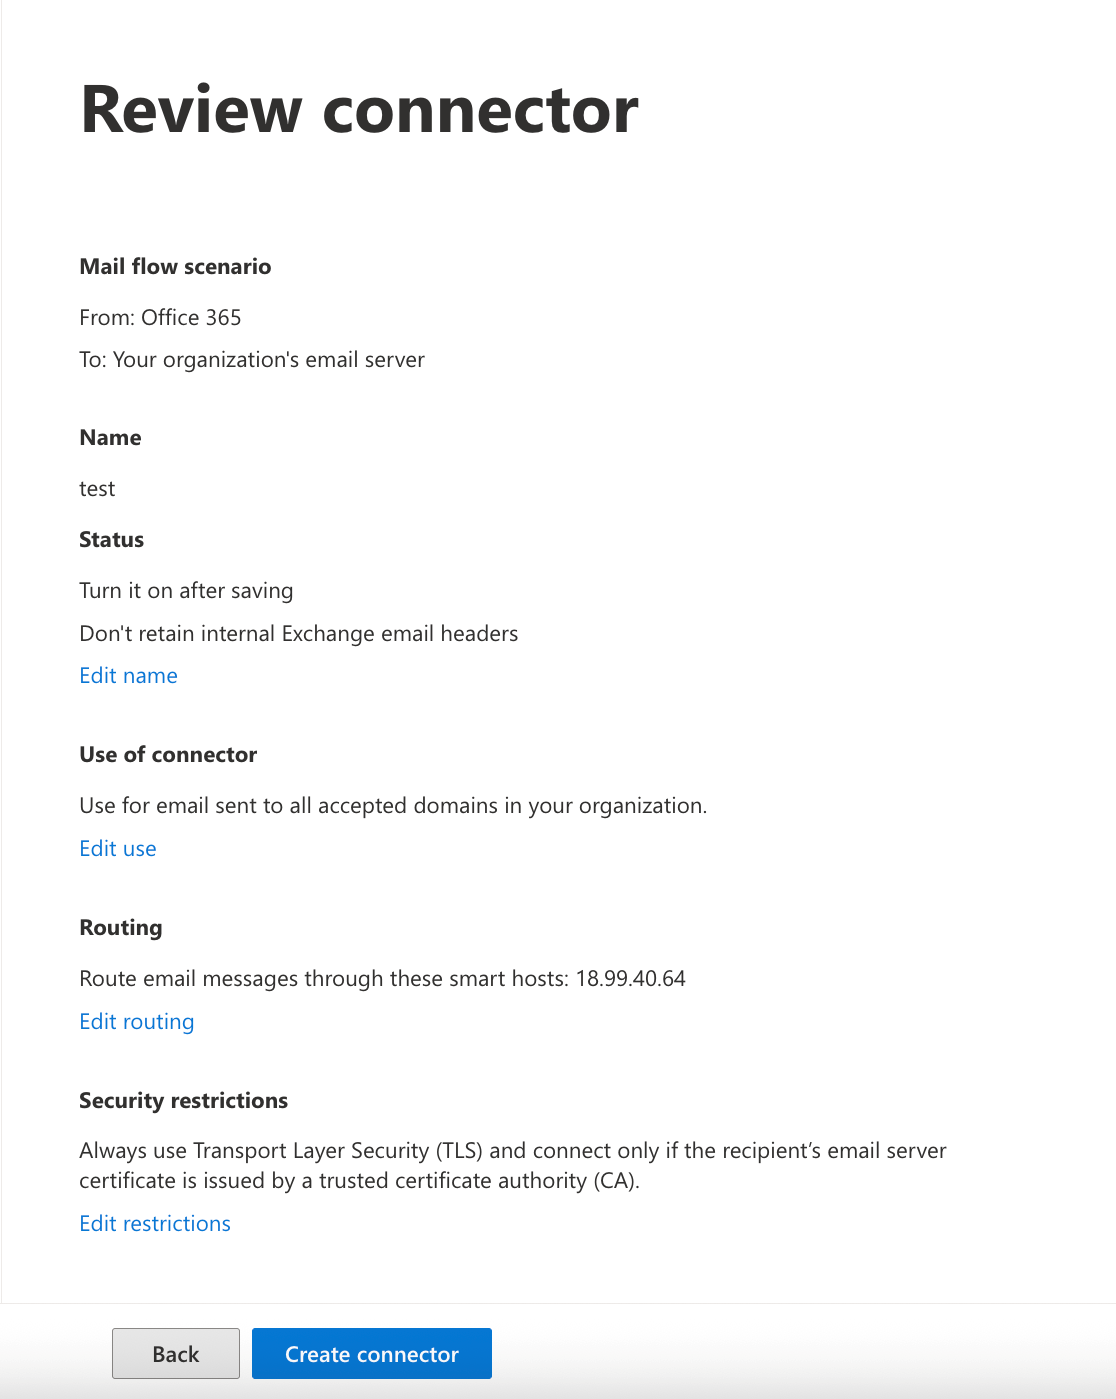Click Edit routing to change smart hosts

[x=136, y=1021]
